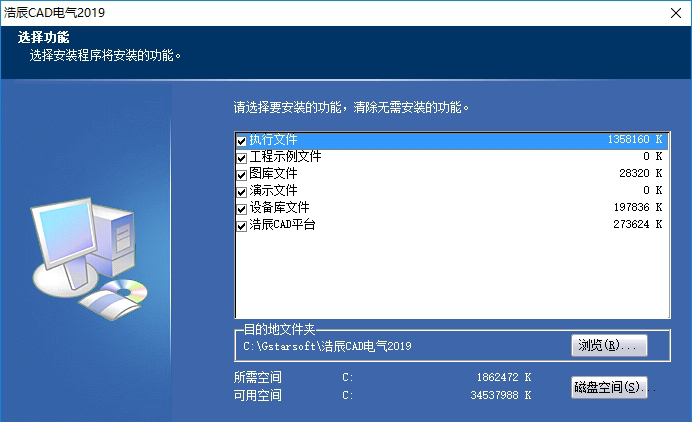Click the 浏览(R)... button

click(x=609, y=345)
